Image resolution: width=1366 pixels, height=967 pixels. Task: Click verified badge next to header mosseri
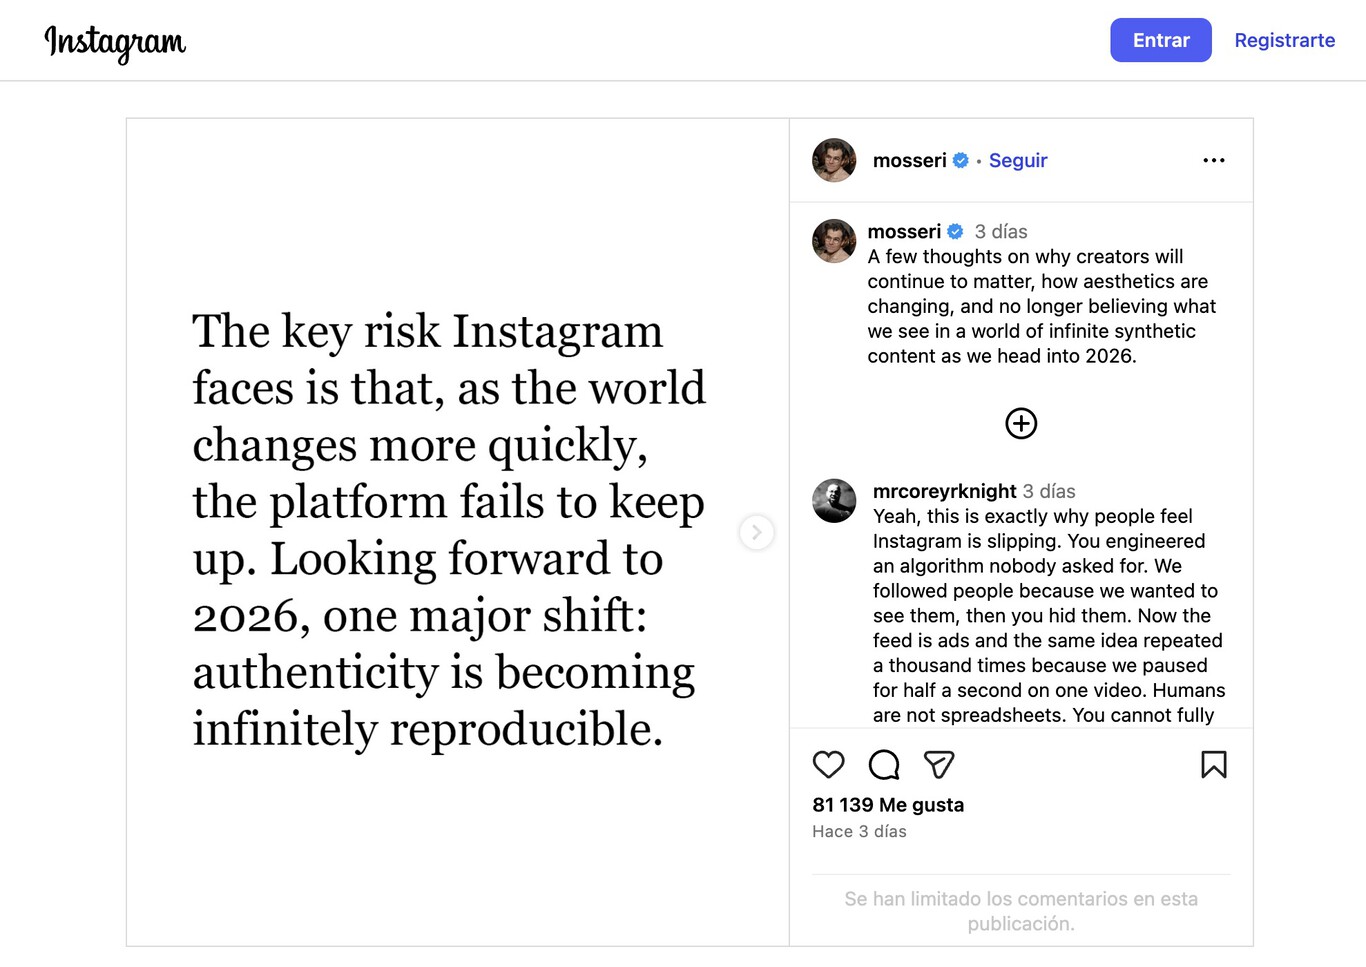click(x=960, y=160)
